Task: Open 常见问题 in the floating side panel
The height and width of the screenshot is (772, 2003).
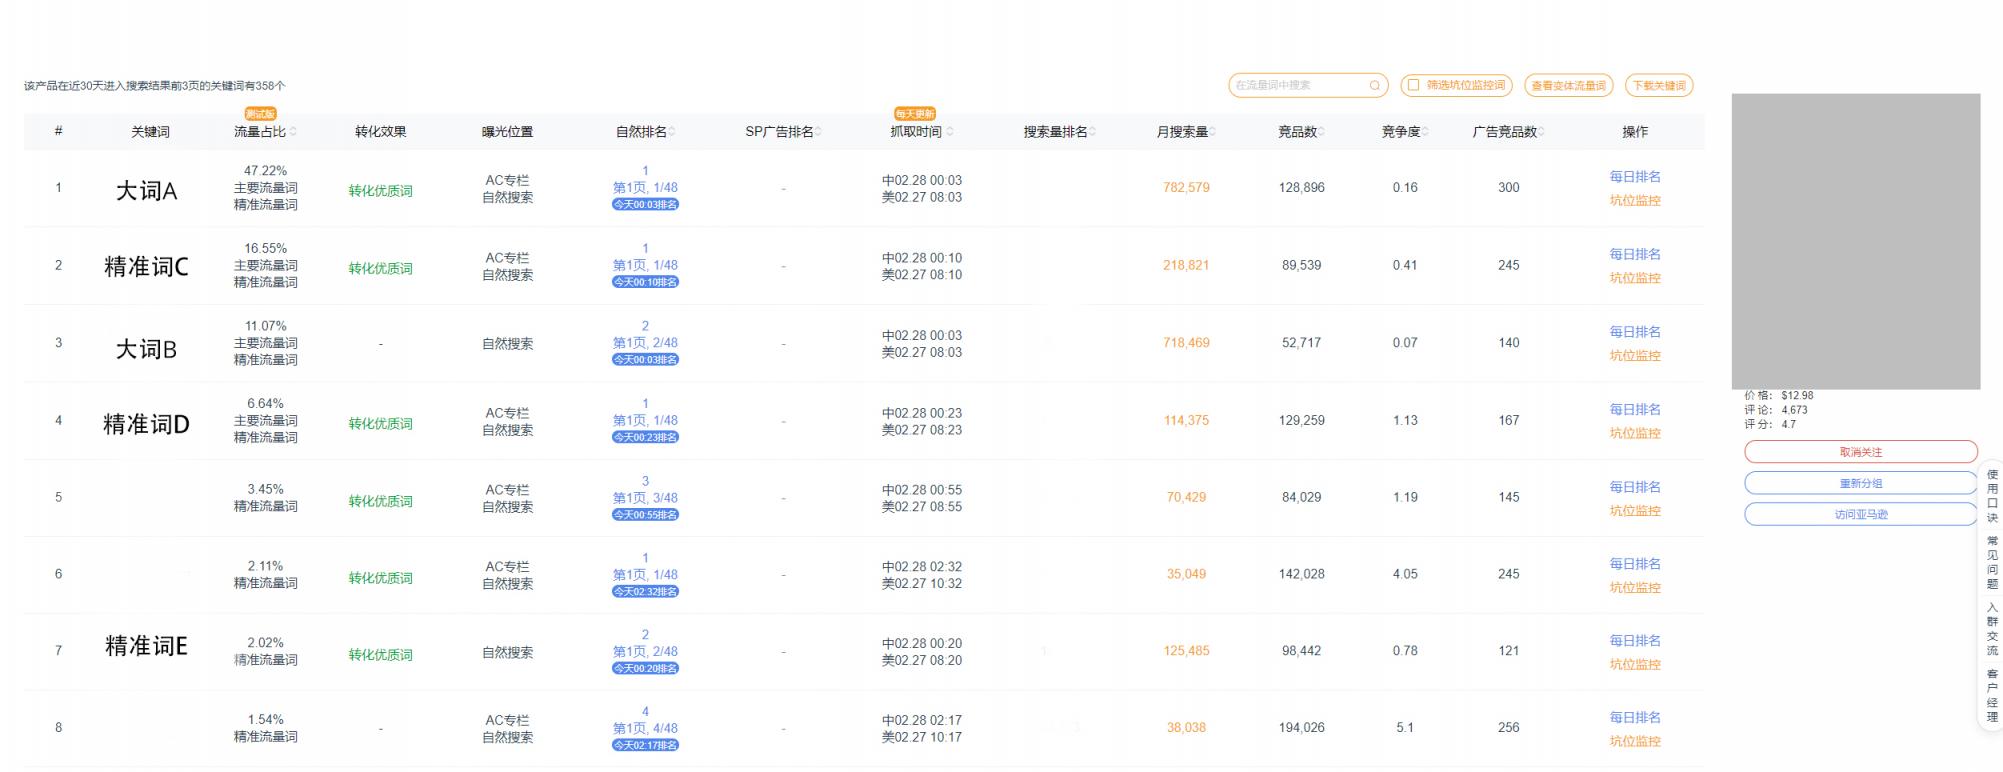Action: (x=1992, y=562)
